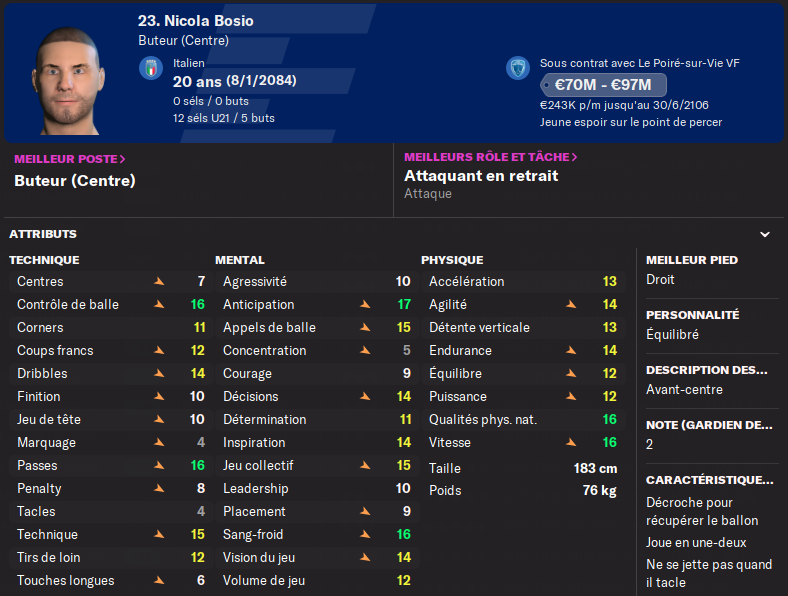
Task: Select the trend arrow next to Jeu collectif
Action: (x=365, y=466)
